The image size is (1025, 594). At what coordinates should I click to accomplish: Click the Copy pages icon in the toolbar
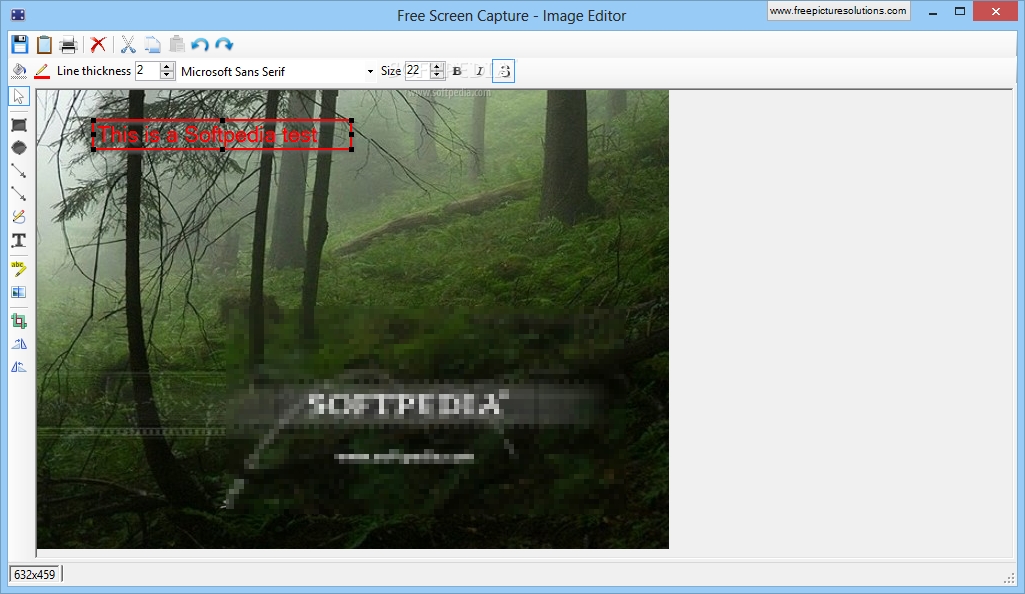click(x=152, y=44)
